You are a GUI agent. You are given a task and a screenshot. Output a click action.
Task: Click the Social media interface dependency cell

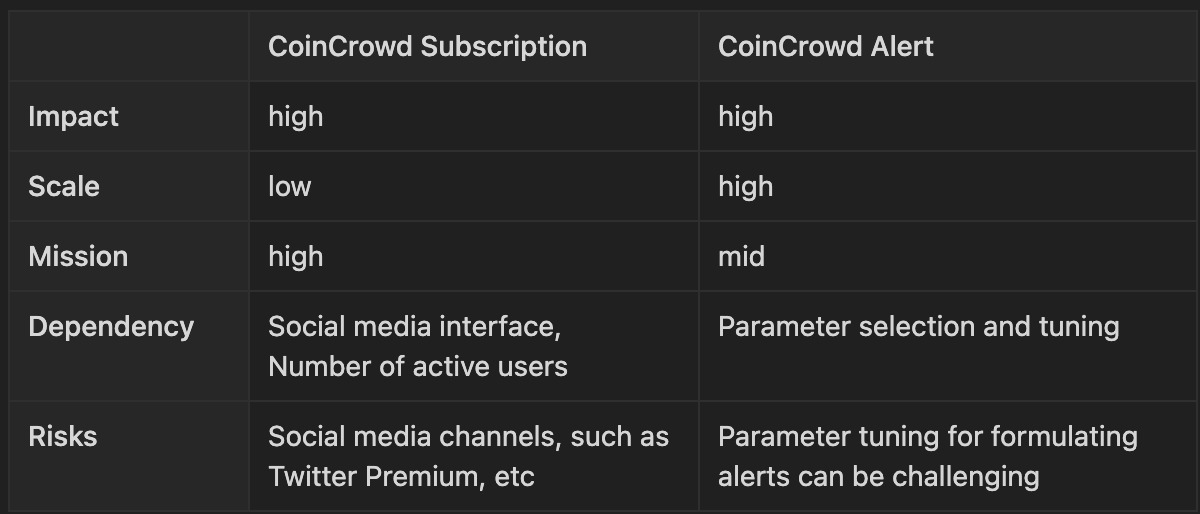(x=421, y=327)
